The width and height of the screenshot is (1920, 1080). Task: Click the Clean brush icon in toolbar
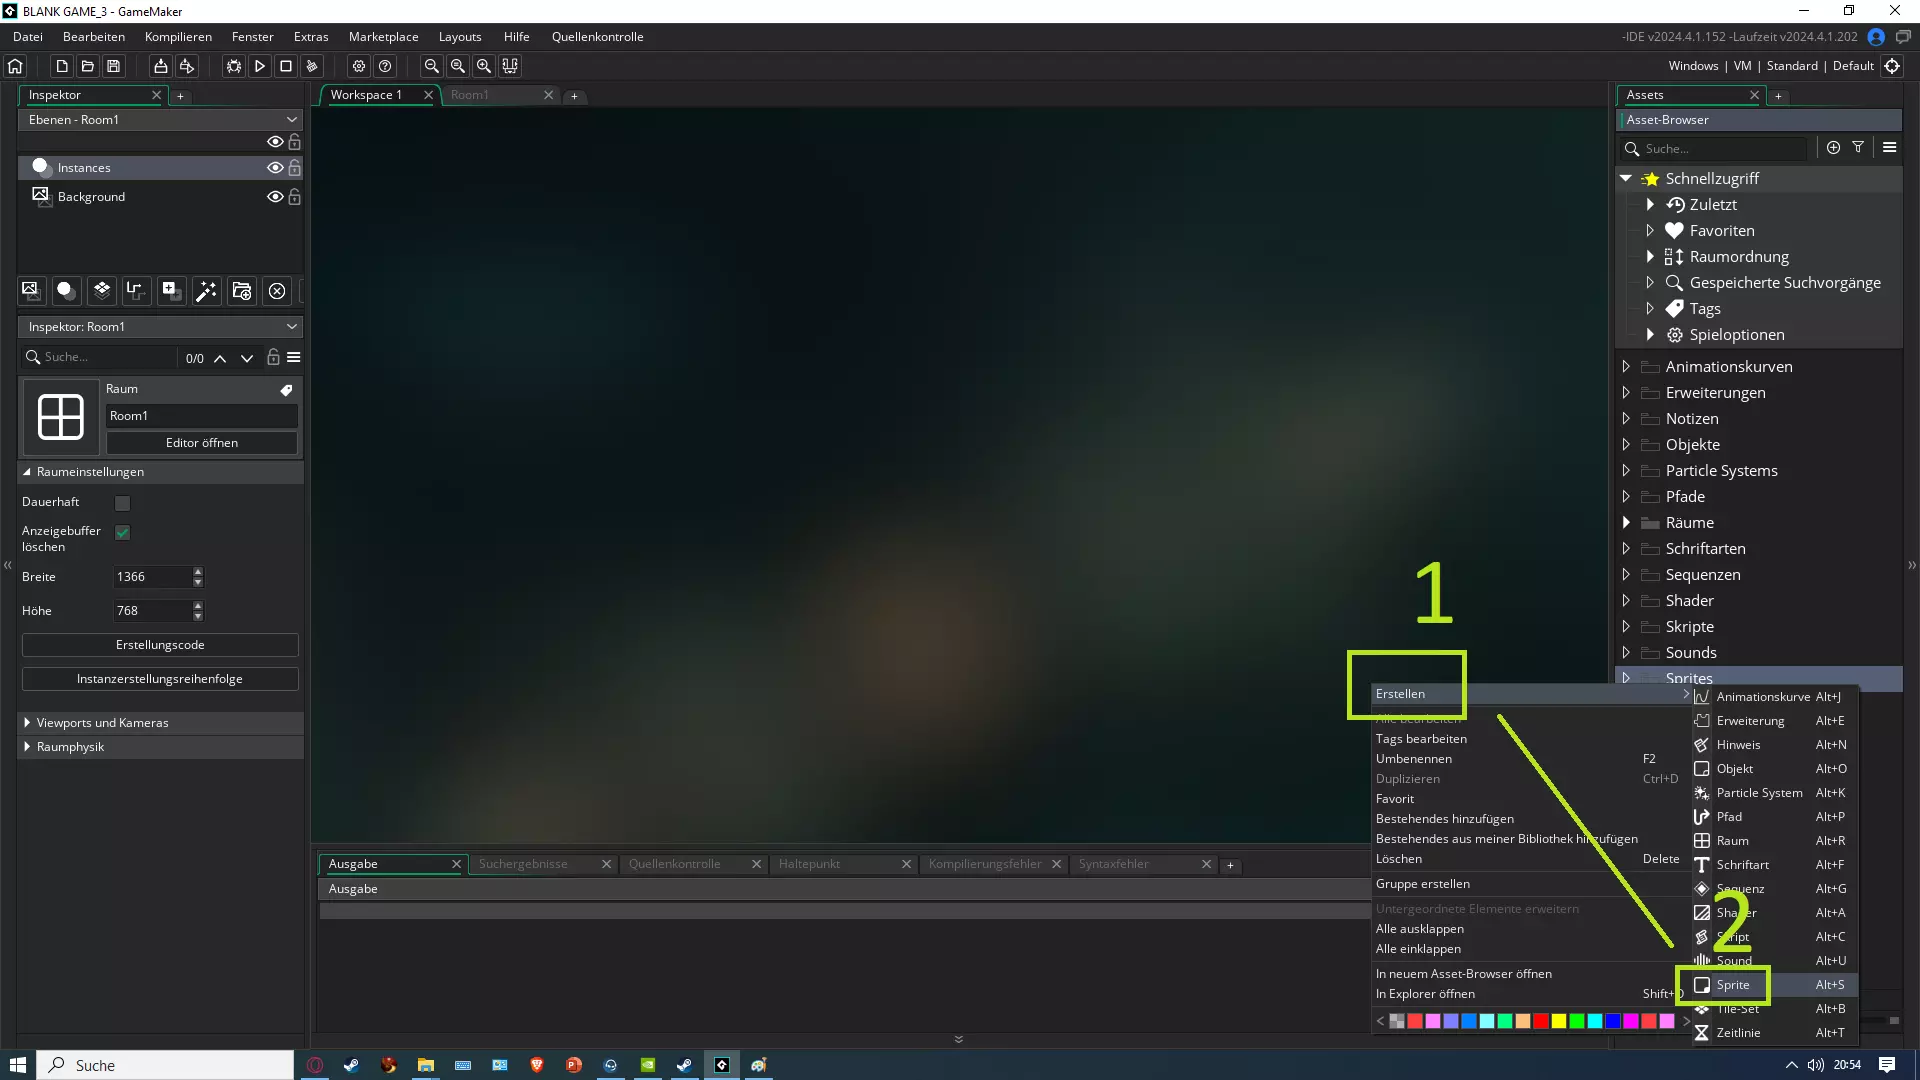tap(312, 66)
